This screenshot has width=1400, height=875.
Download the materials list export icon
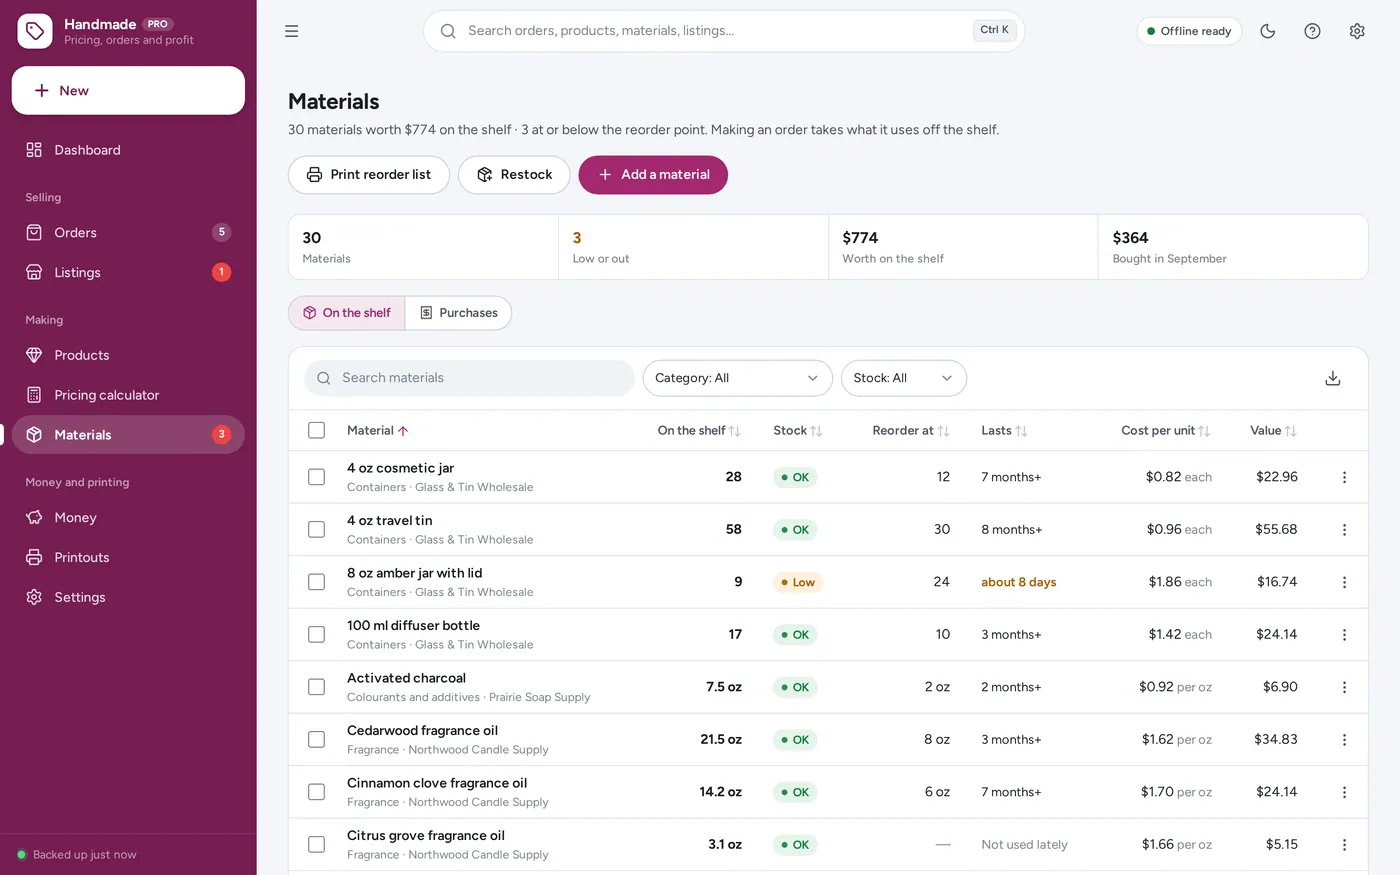(1333, 378)
